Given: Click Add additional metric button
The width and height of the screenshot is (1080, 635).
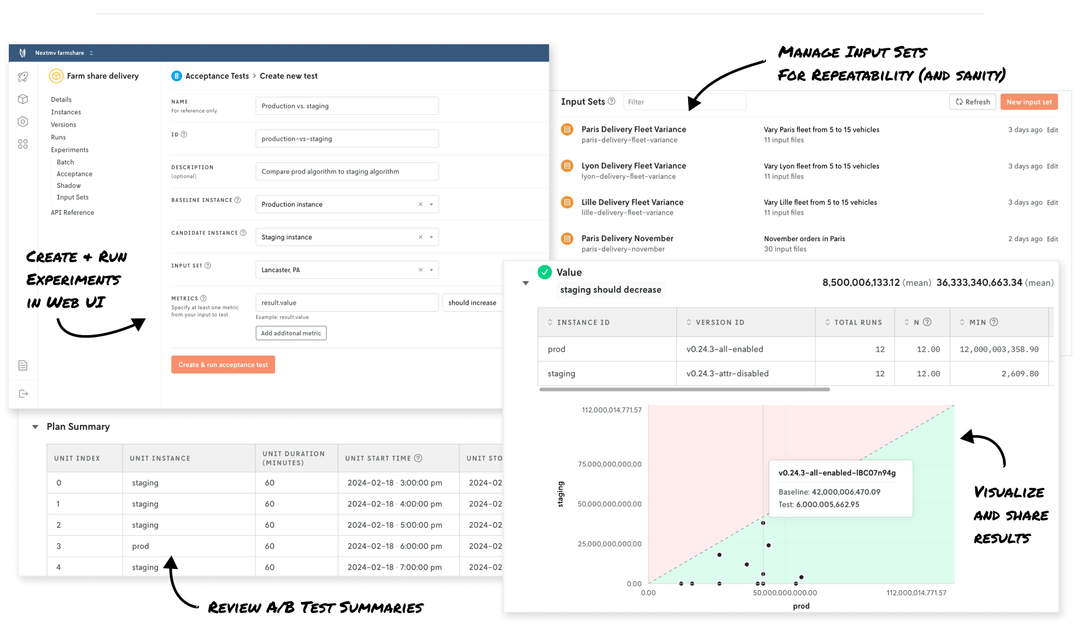Looking at the screenshot, I should click(x=291, y=333).
